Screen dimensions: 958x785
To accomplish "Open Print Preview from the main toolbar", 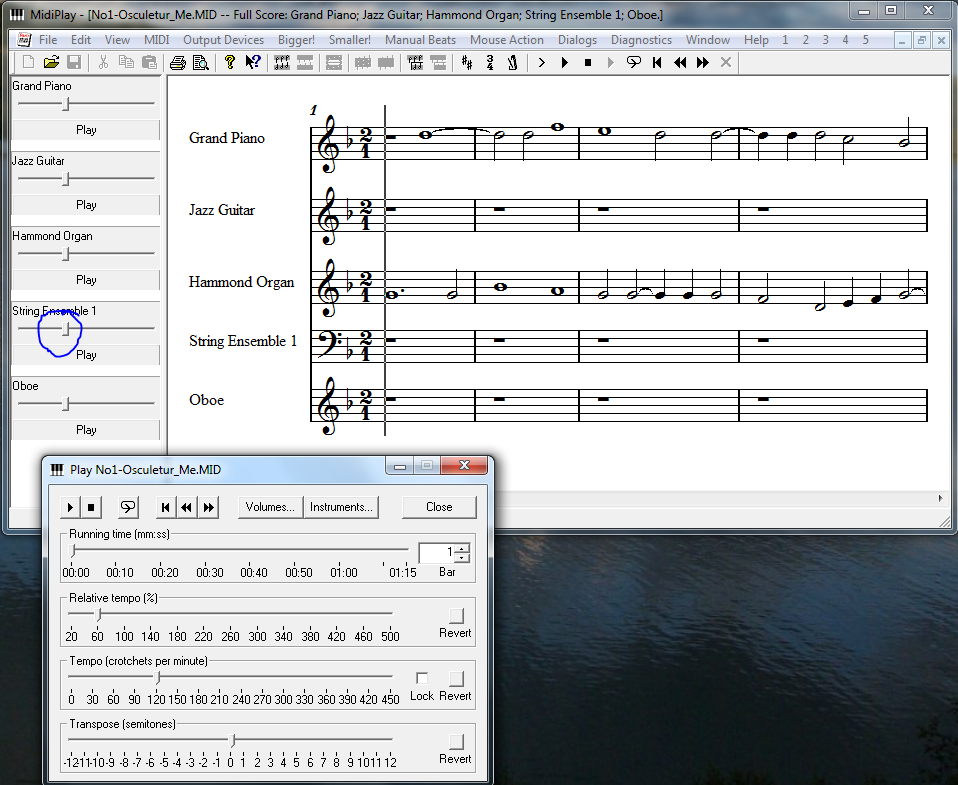I will (x=200, y=62).
